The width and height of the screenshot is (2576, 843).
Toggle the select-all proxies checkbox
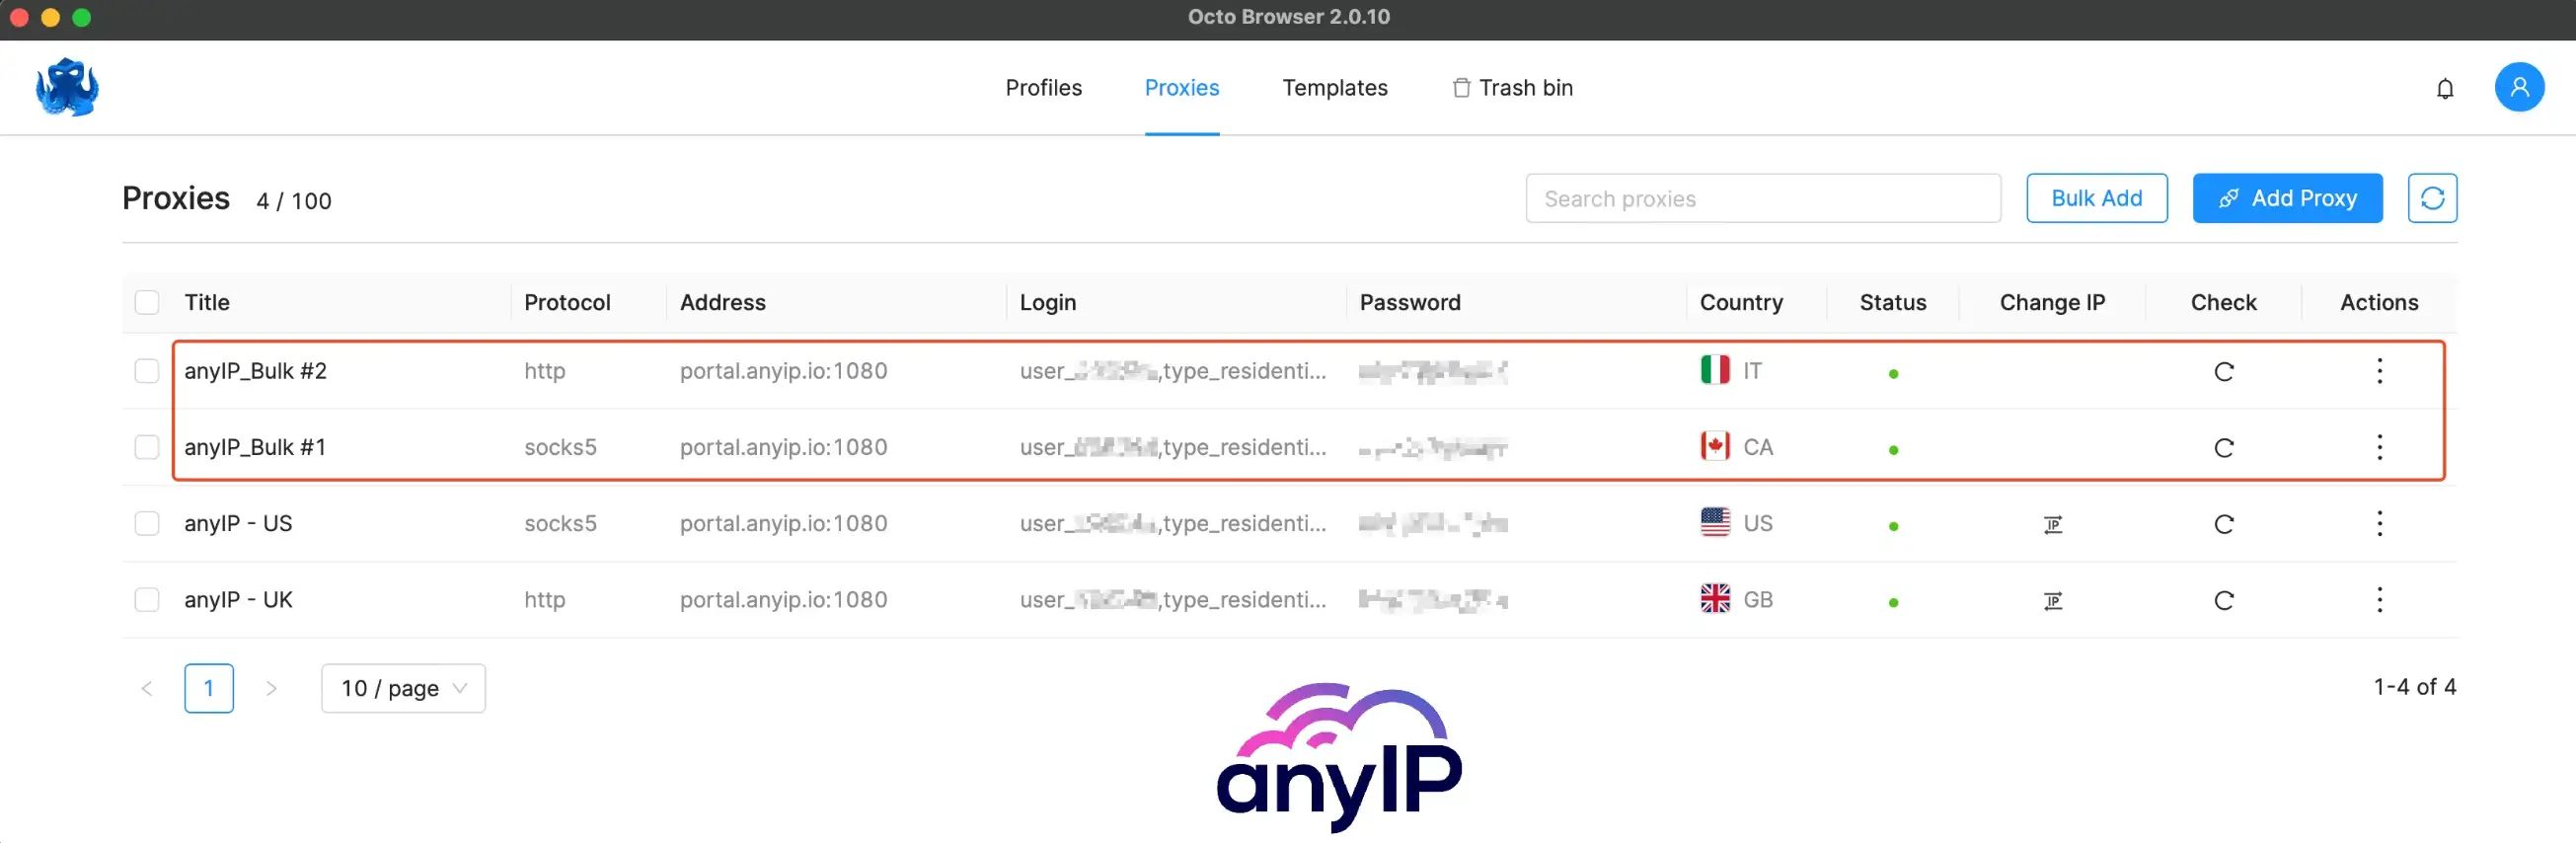(x=147, y=302)
